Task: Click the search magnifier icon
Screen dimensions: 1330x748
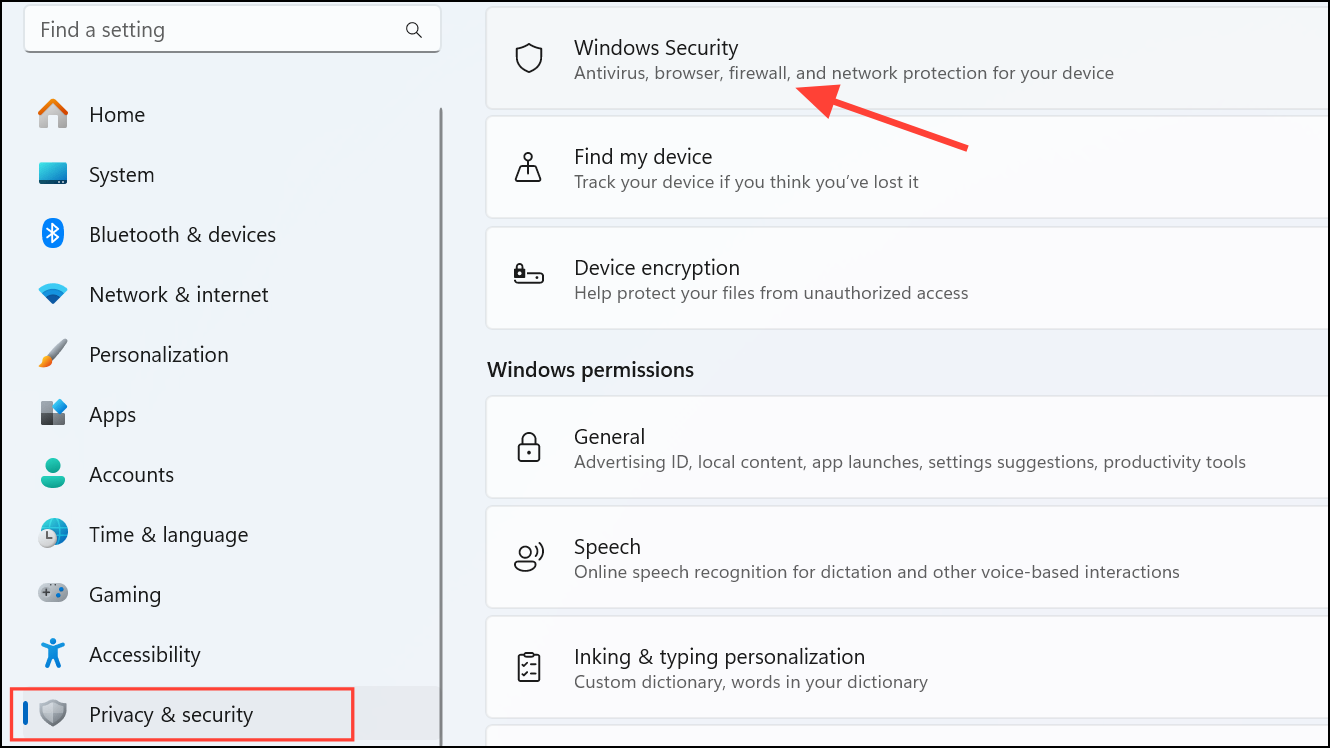Action: click(414, 30)
